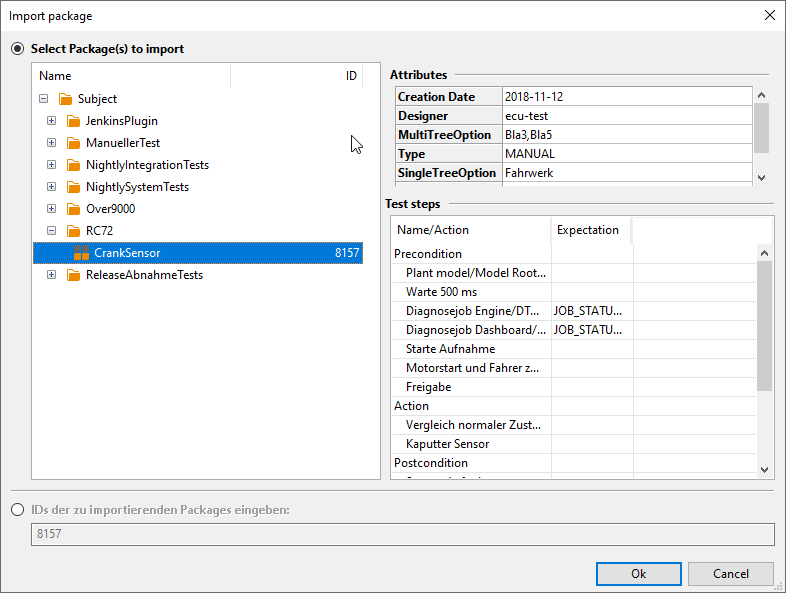Screen dimensions: 786x593
Task: Click the Expectation column header
Action: click(591, 230)
